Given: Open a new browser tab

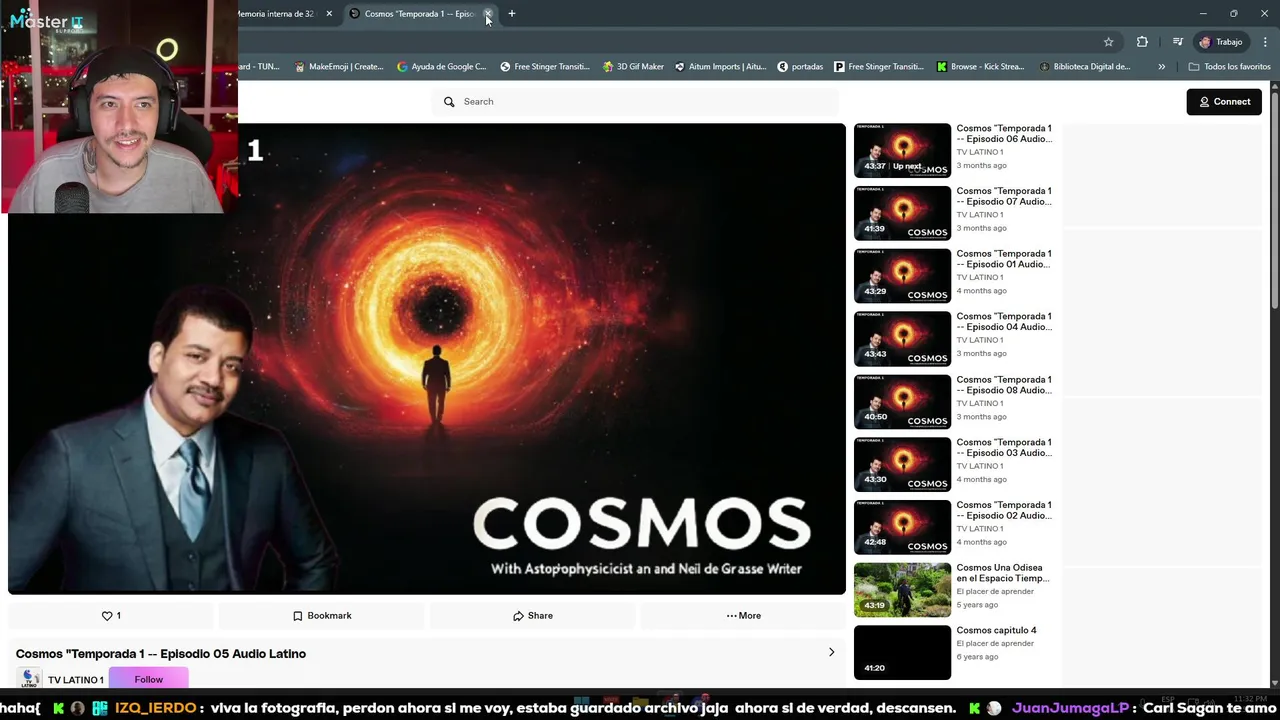Looking at the screenshot, I should [512, 14].
